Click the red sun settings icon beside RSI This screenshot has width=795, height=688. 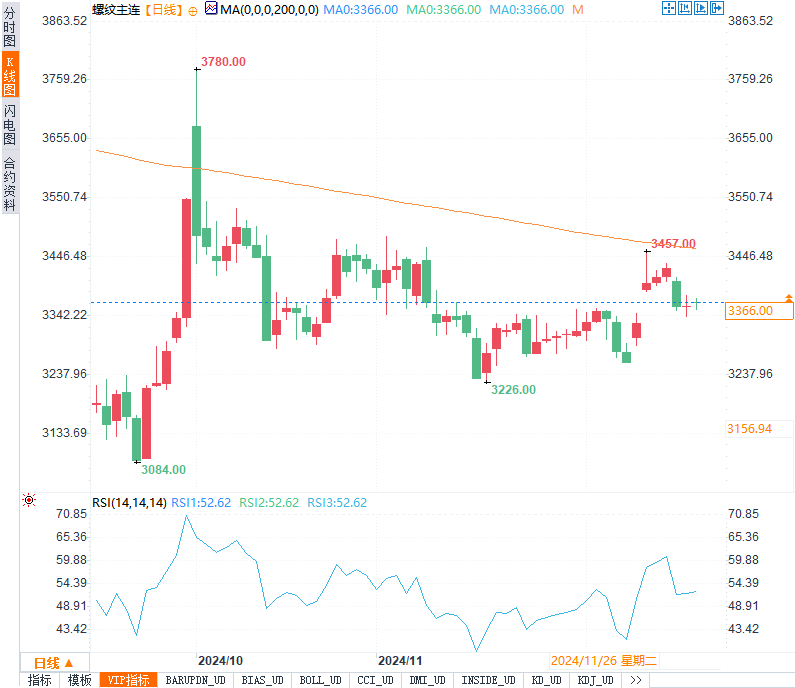[29, 500]
